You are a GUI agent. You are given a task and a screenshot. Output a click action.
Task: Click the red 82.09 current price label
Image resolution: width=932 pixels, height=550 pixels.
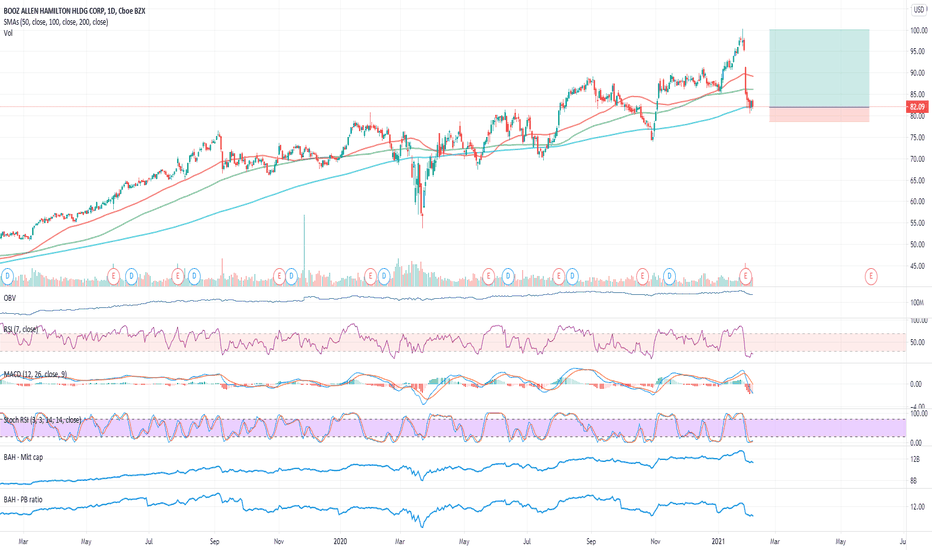918,107
